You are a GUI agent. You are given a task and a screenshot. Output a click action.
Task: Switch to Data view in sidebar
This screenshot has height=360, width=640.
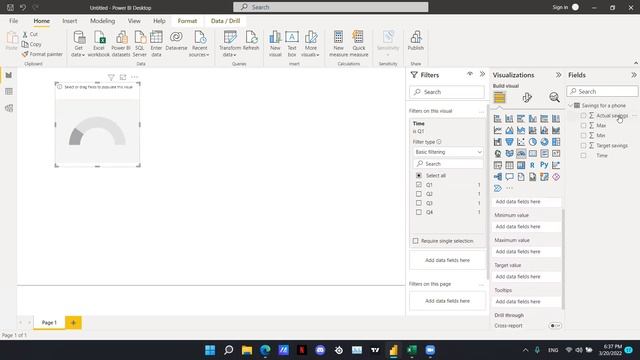click(9, 91)
